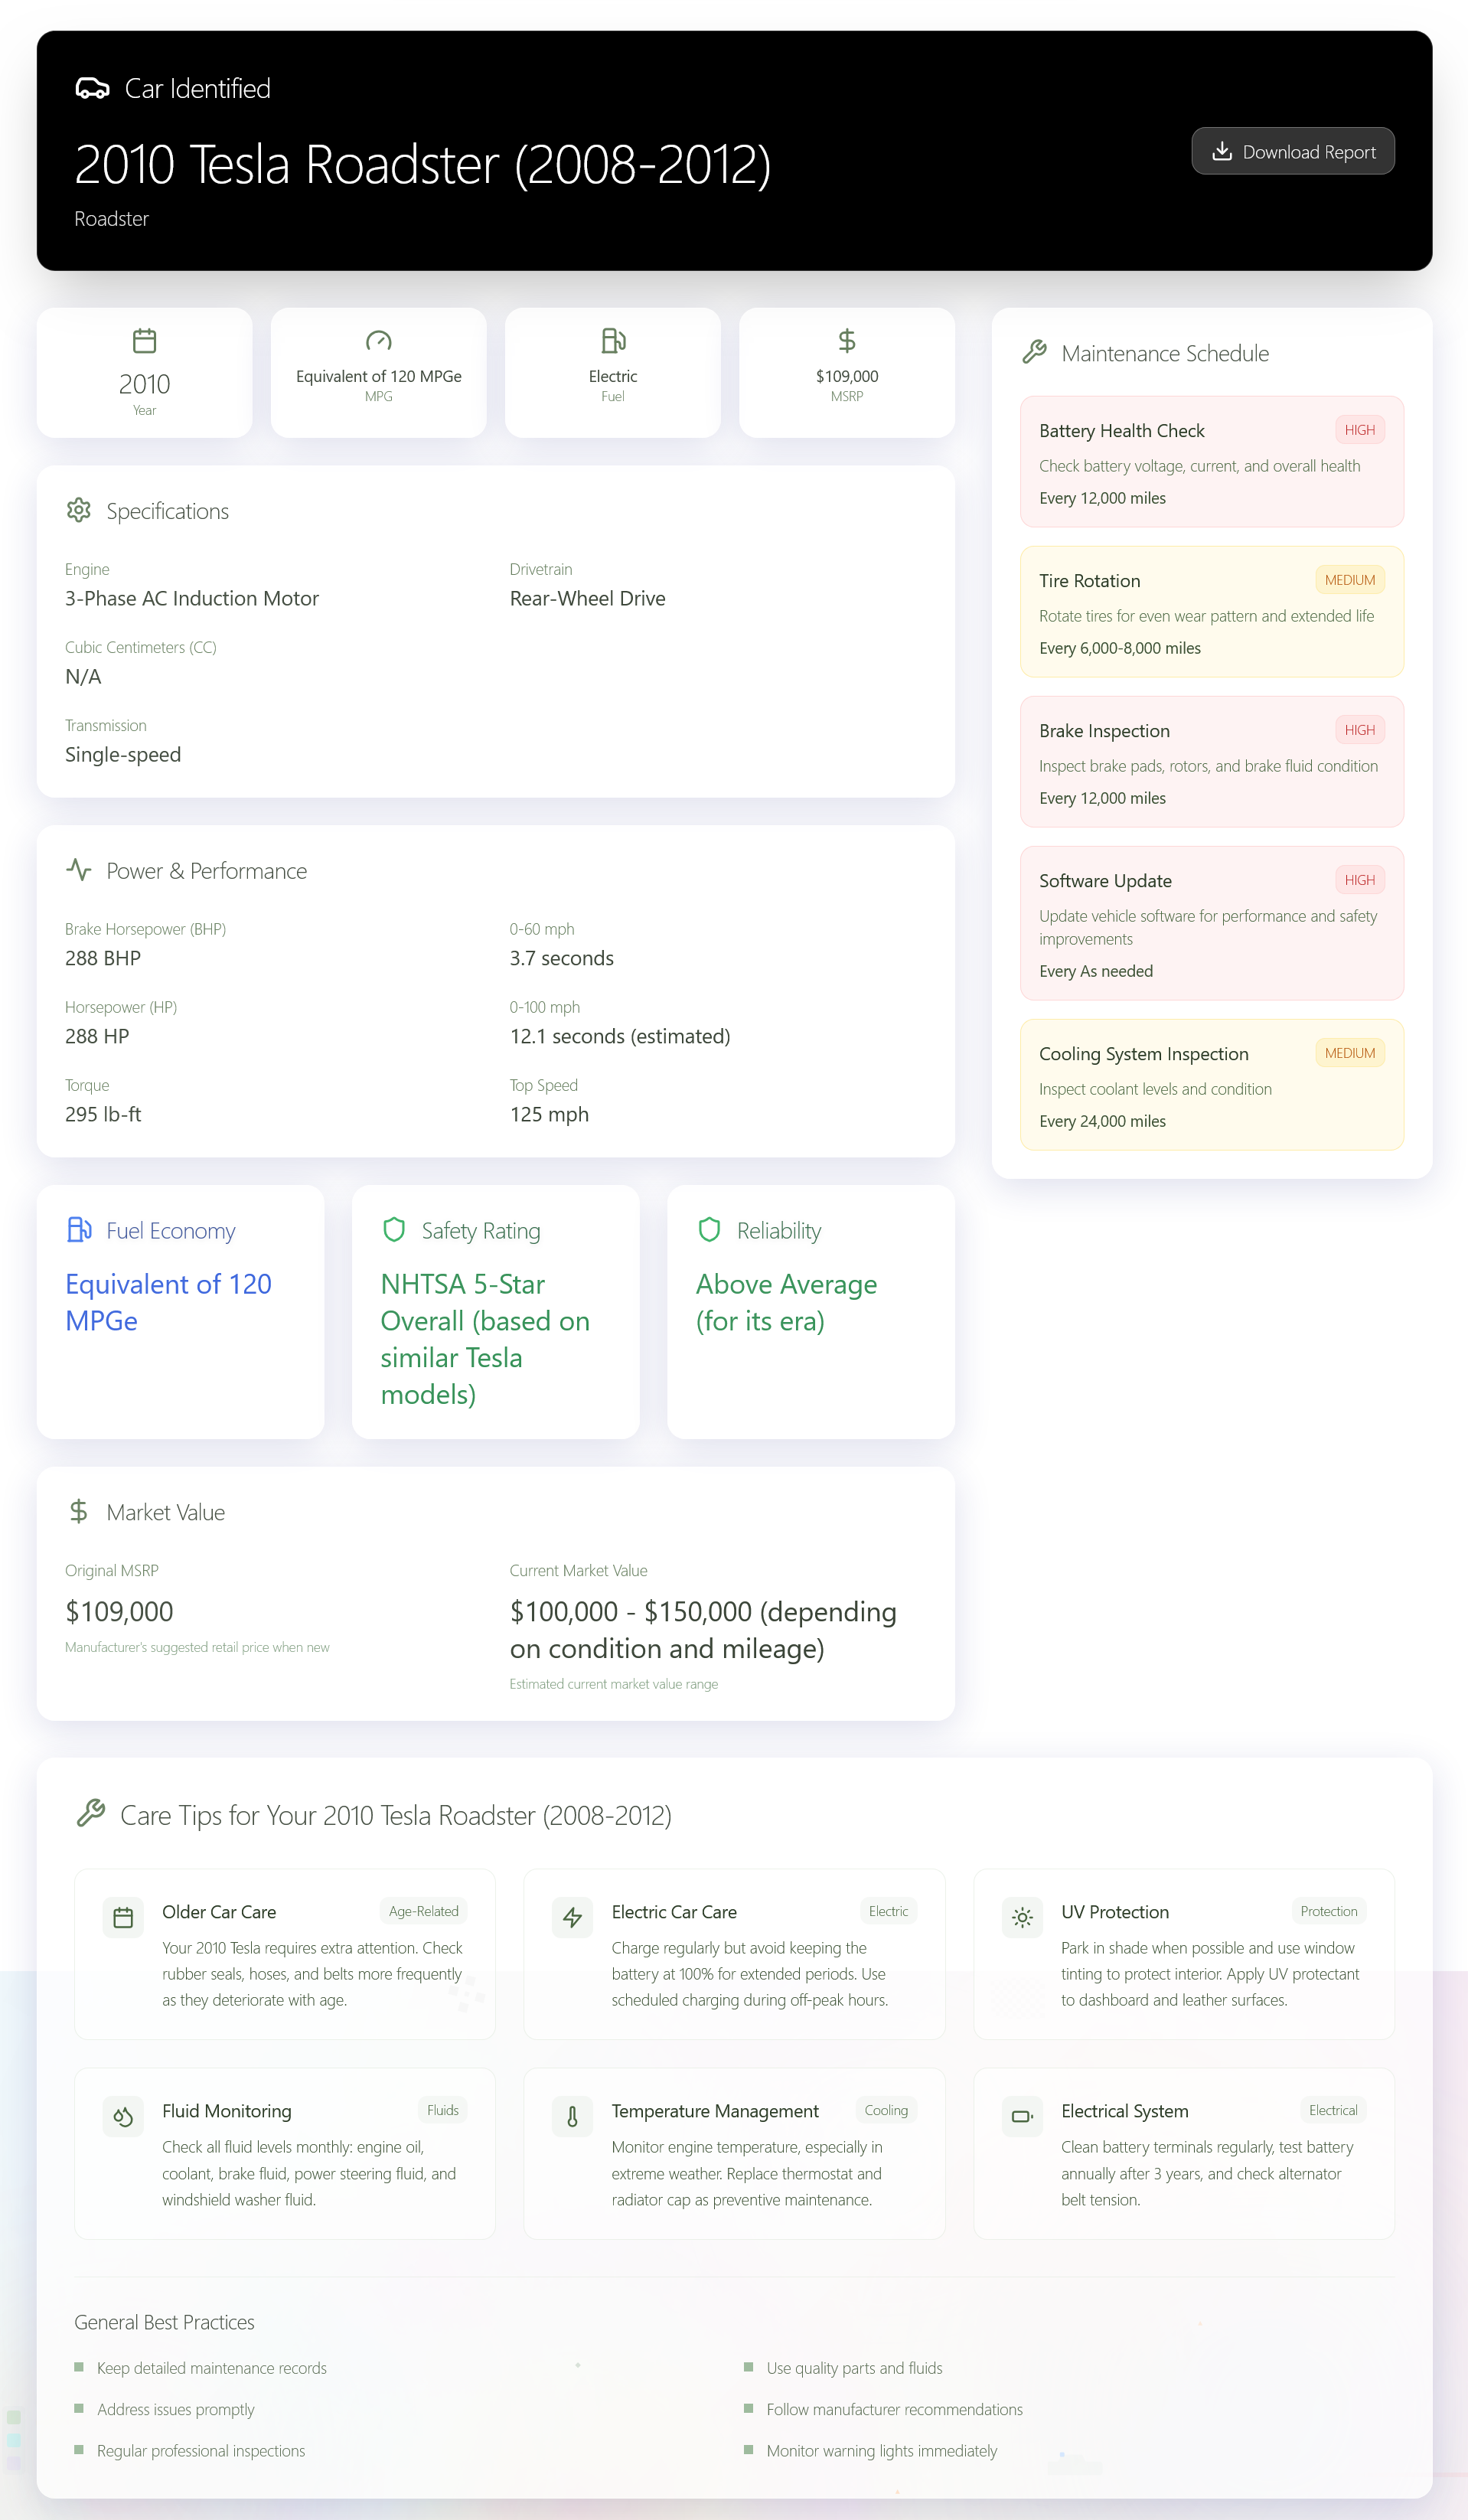Click the Cooling tag on Temperature Management
This screenshot has height=2520, width=1468.
pyautogui.click(x=886, y=2110)
